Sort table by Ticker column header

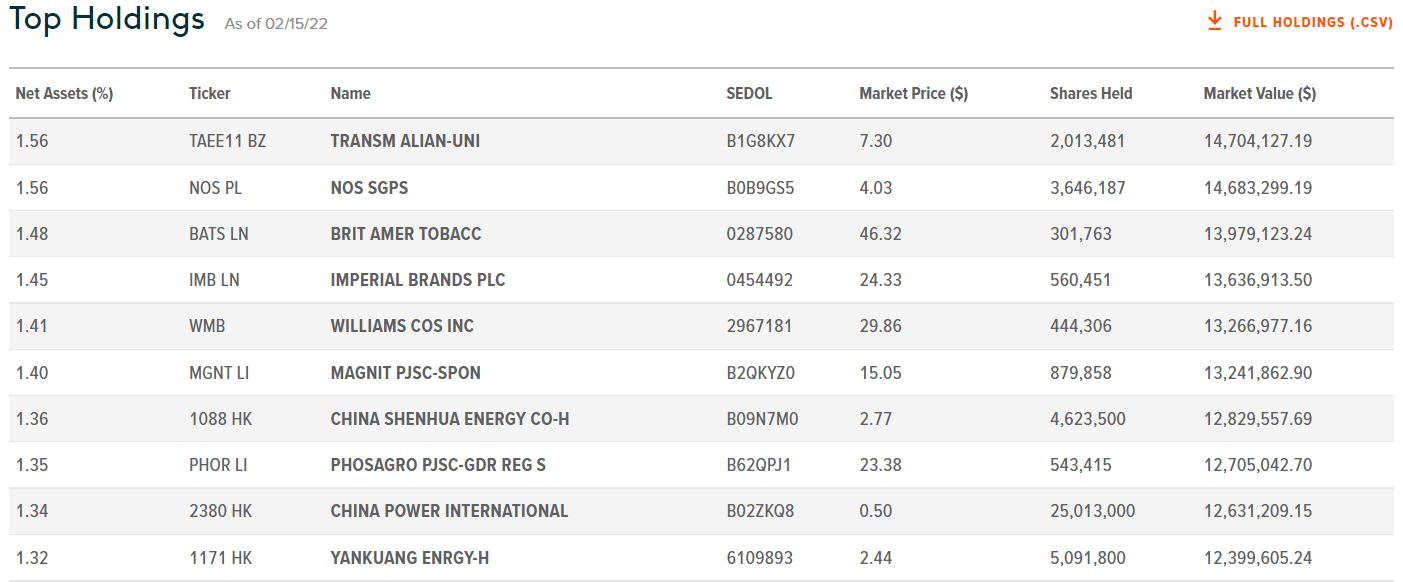click(x=209, y=93)
